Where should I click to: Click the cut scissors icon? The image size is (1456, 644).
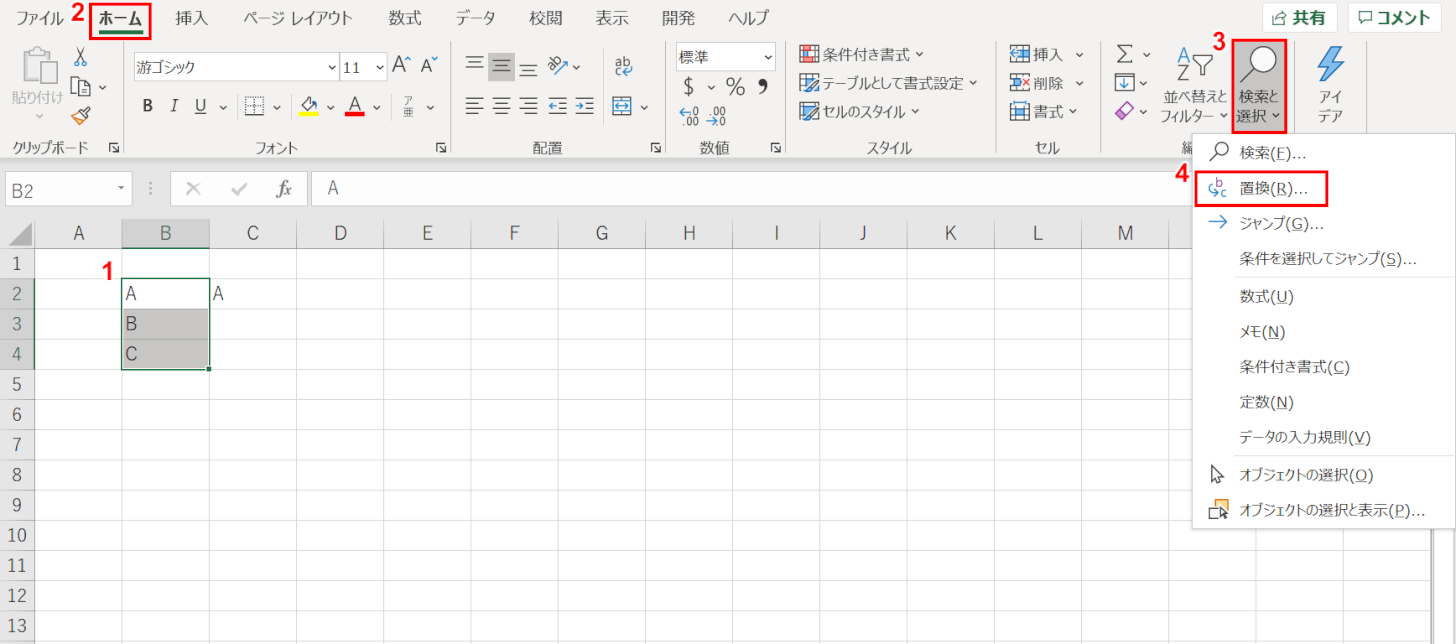(82, 59)
